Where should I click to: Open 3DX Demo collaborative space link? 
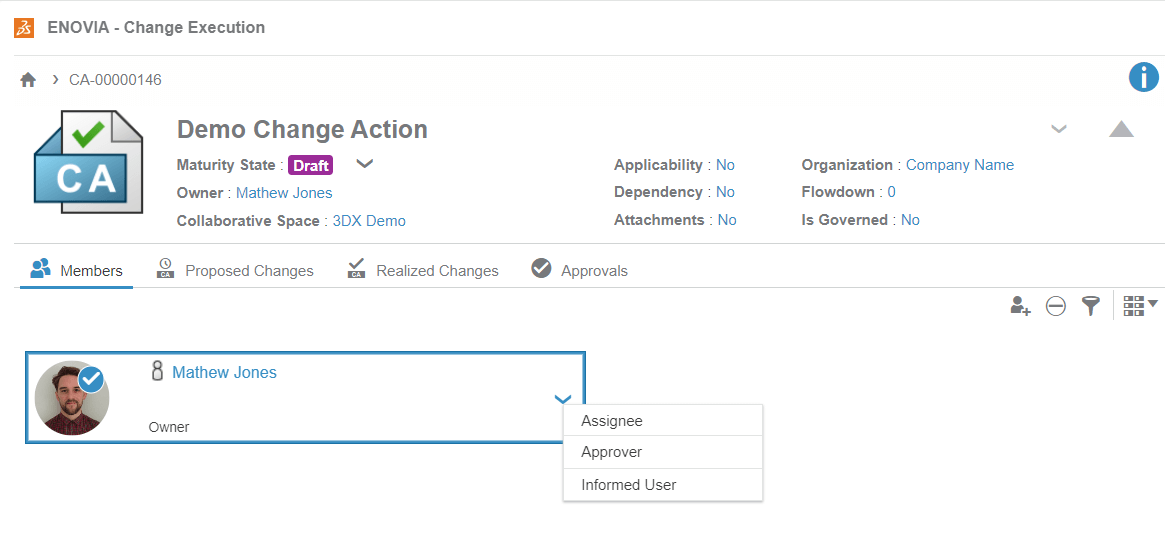369,221
